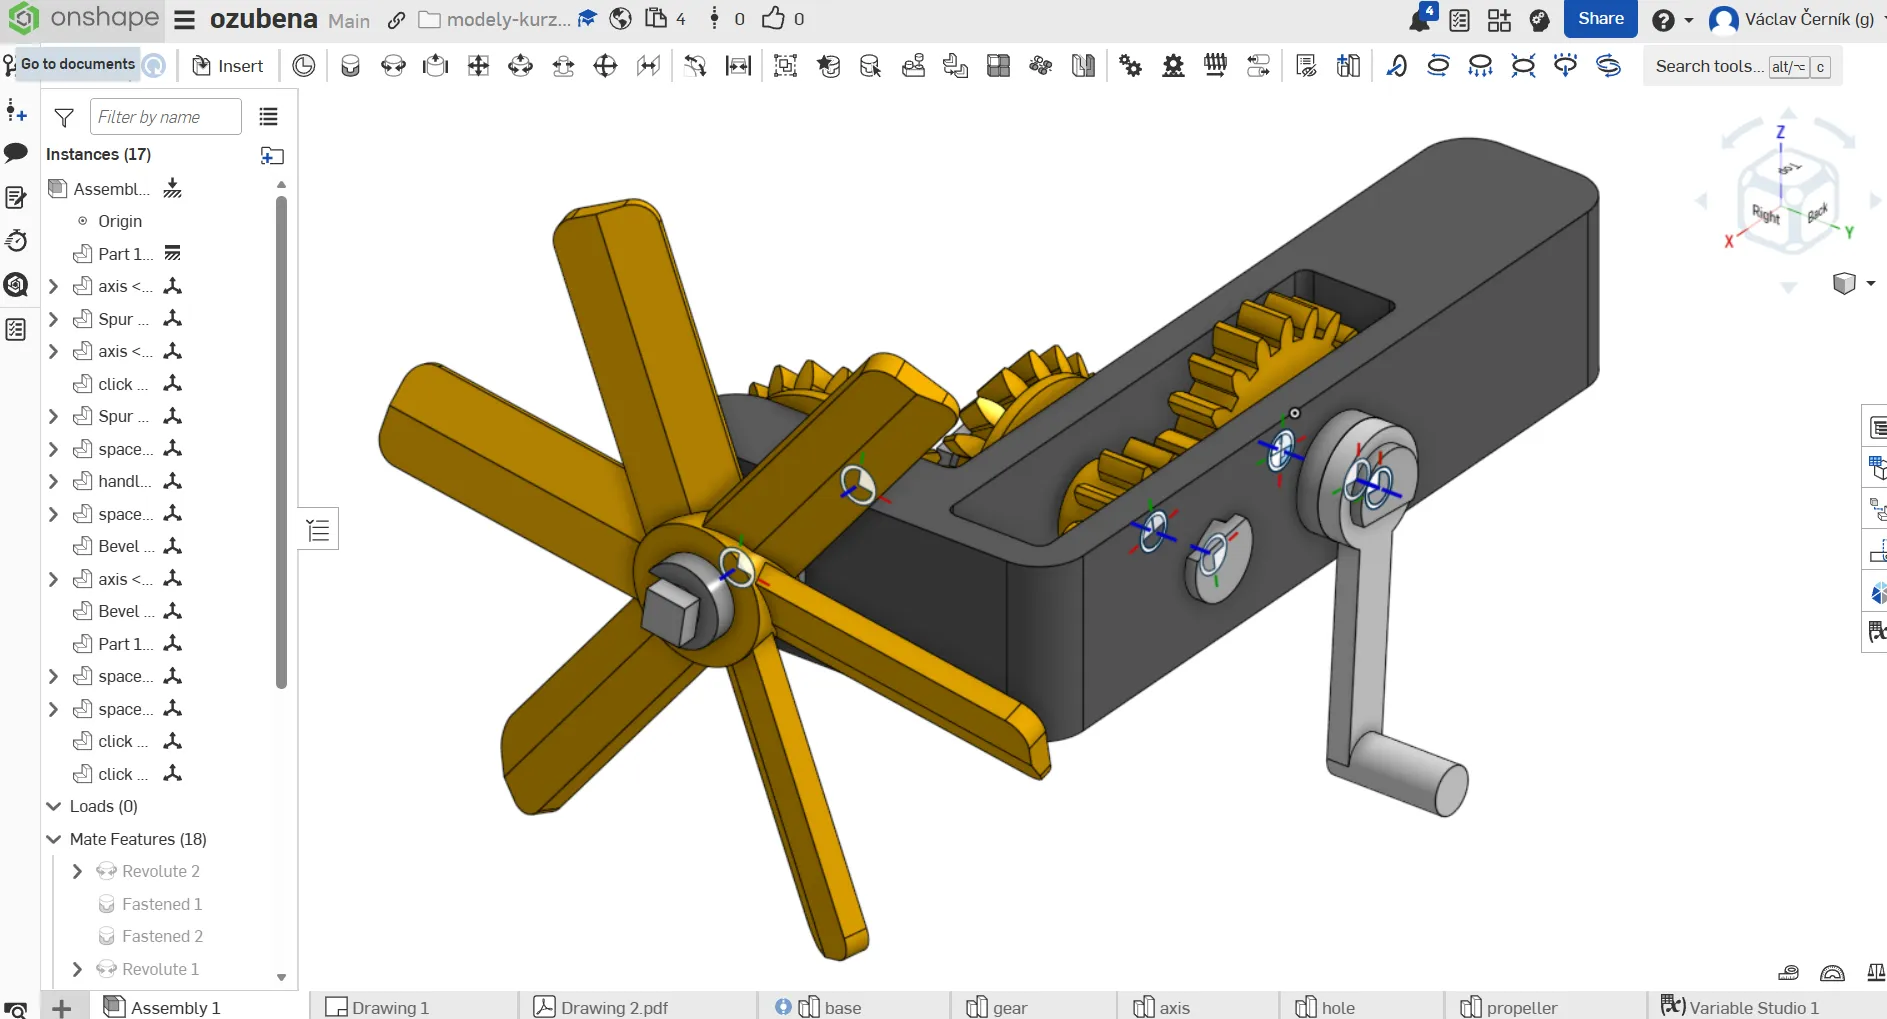Open the view display style dropdown
The image size is (1887, 1019).
pyautogui.click(x=1870, y=283)
